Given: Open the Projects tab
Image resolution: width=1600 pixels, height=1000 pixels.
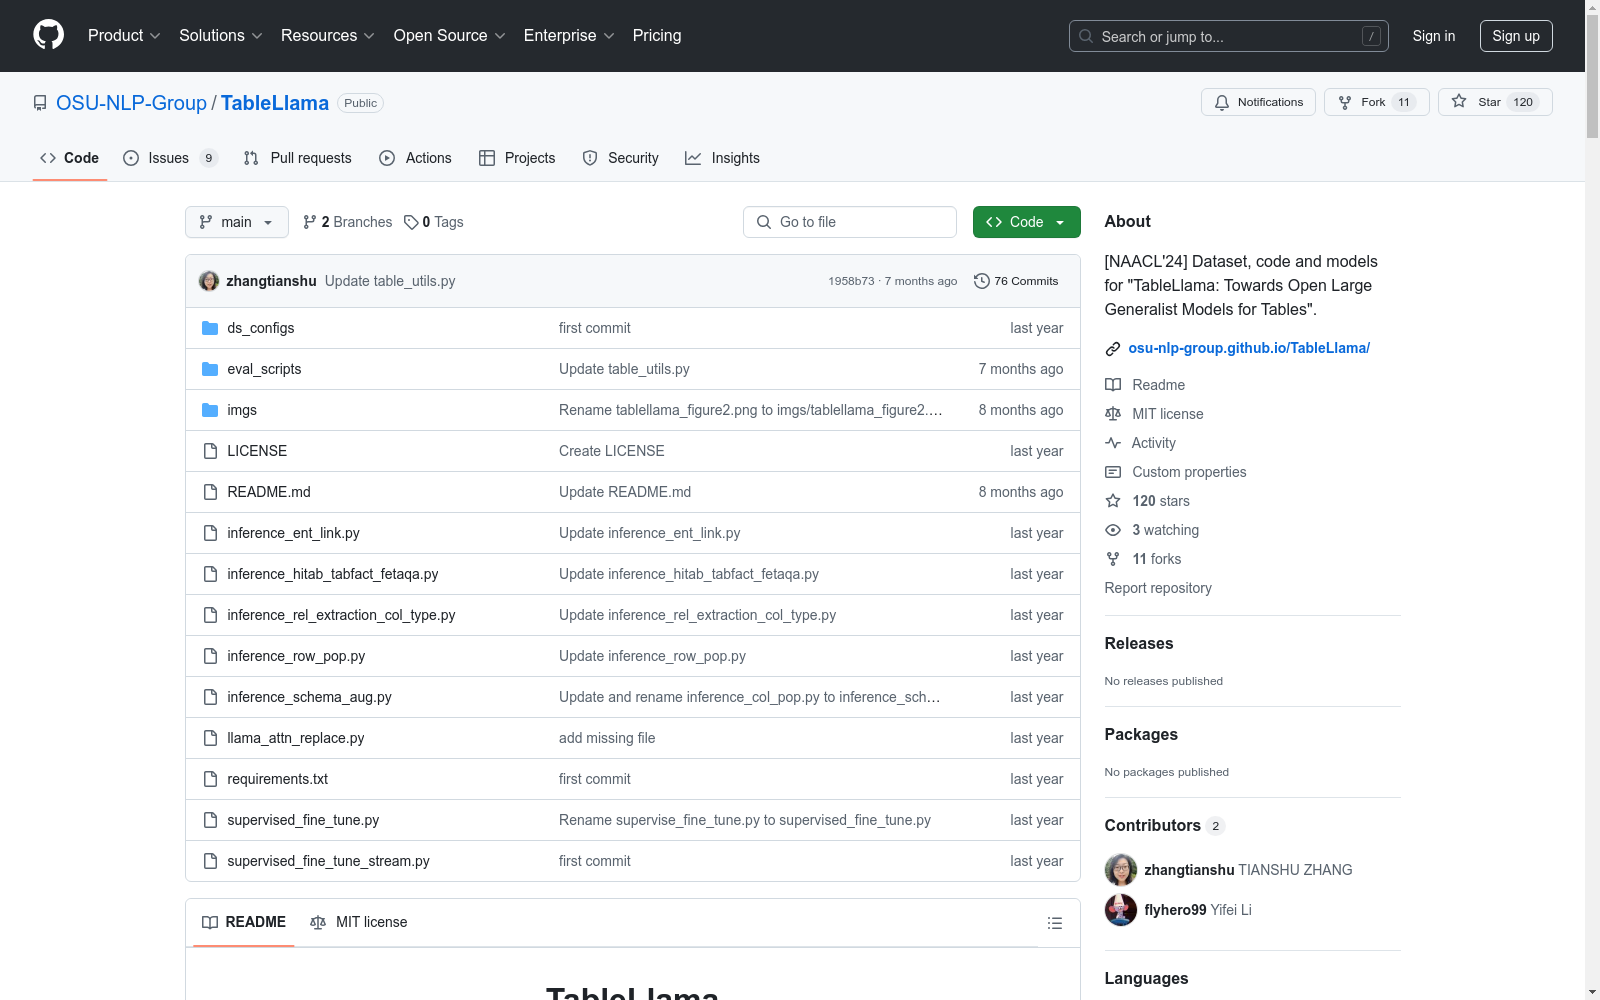Looking at the screenshot, I should (x=517, y=158).
